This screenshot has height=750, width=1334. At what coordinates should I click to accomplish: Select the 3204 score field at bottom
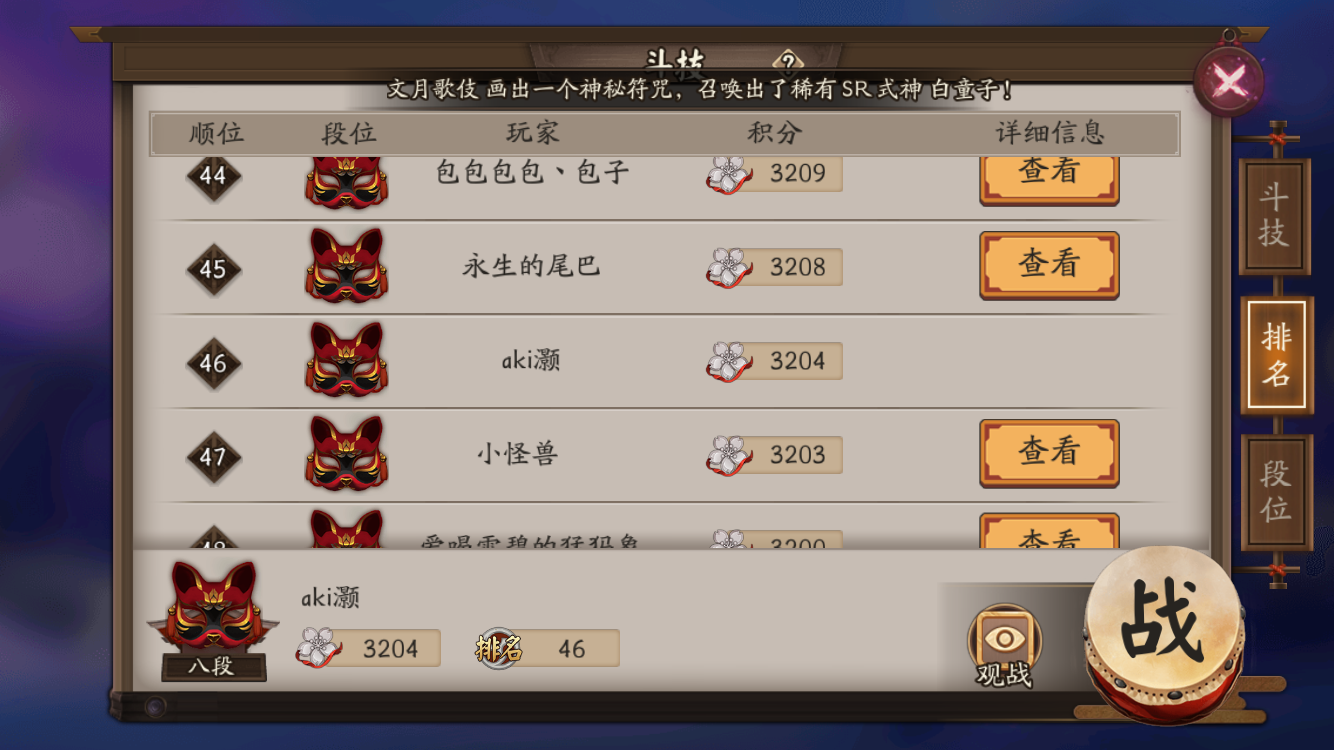coord(368,648)
